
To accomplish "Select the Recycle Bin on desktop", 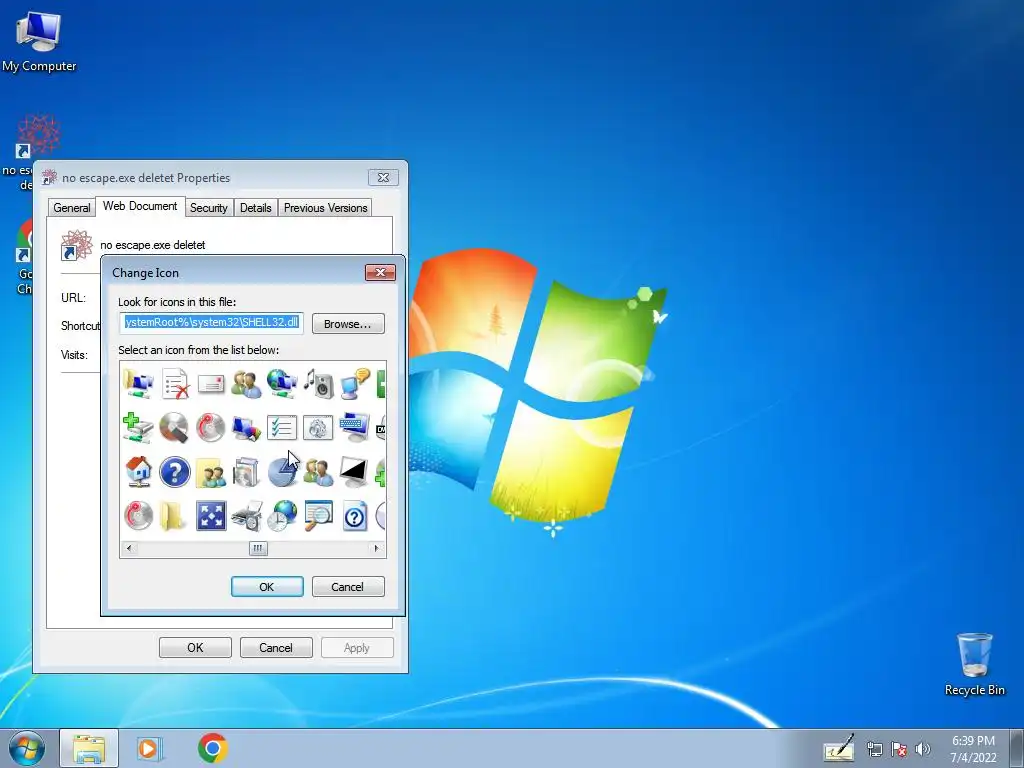I will pos(974,664).
